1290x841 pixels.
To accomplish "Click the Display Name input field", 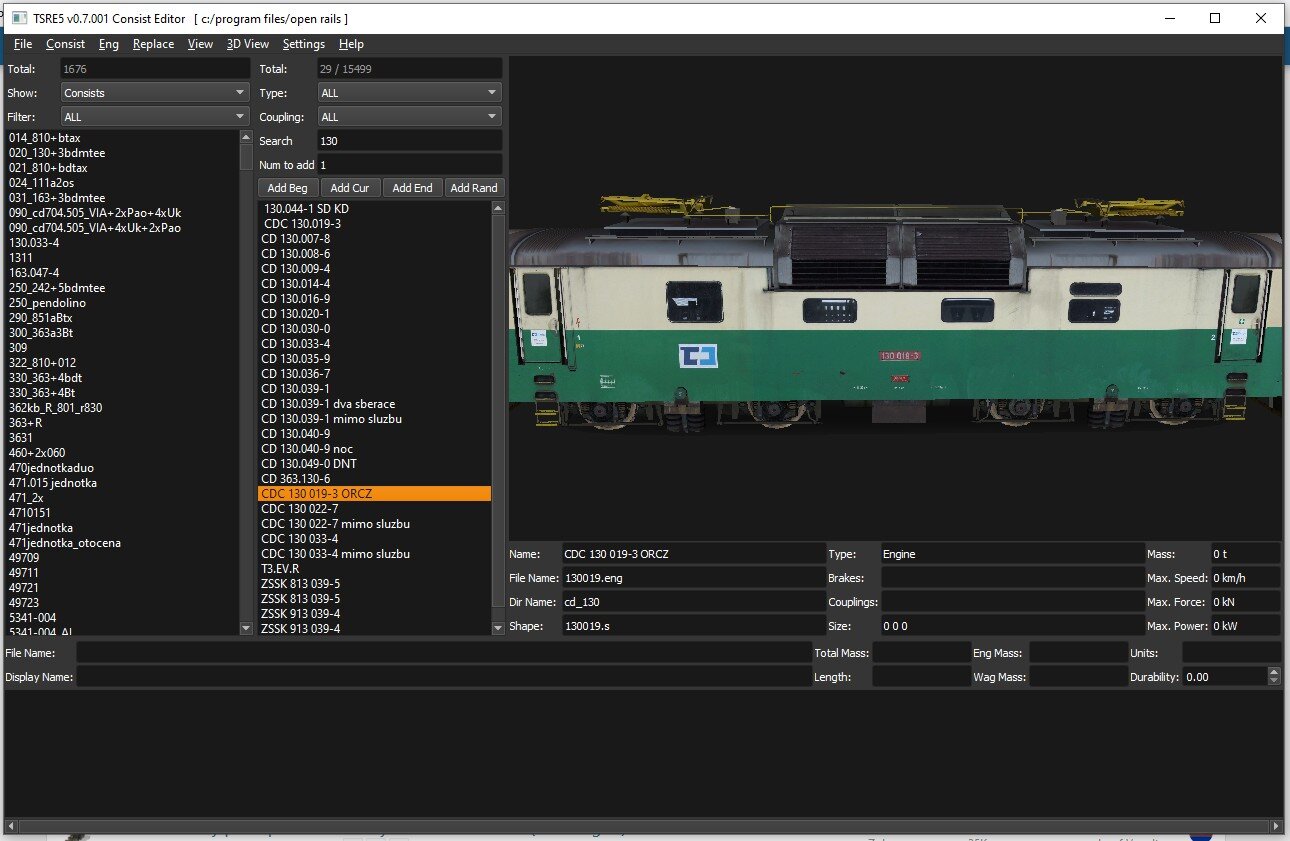I will point(443,677).
